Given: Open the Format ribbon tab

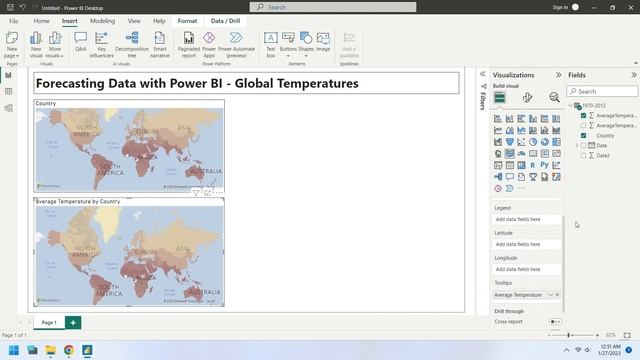Looking at the screenshot, I should click(187, 21).
